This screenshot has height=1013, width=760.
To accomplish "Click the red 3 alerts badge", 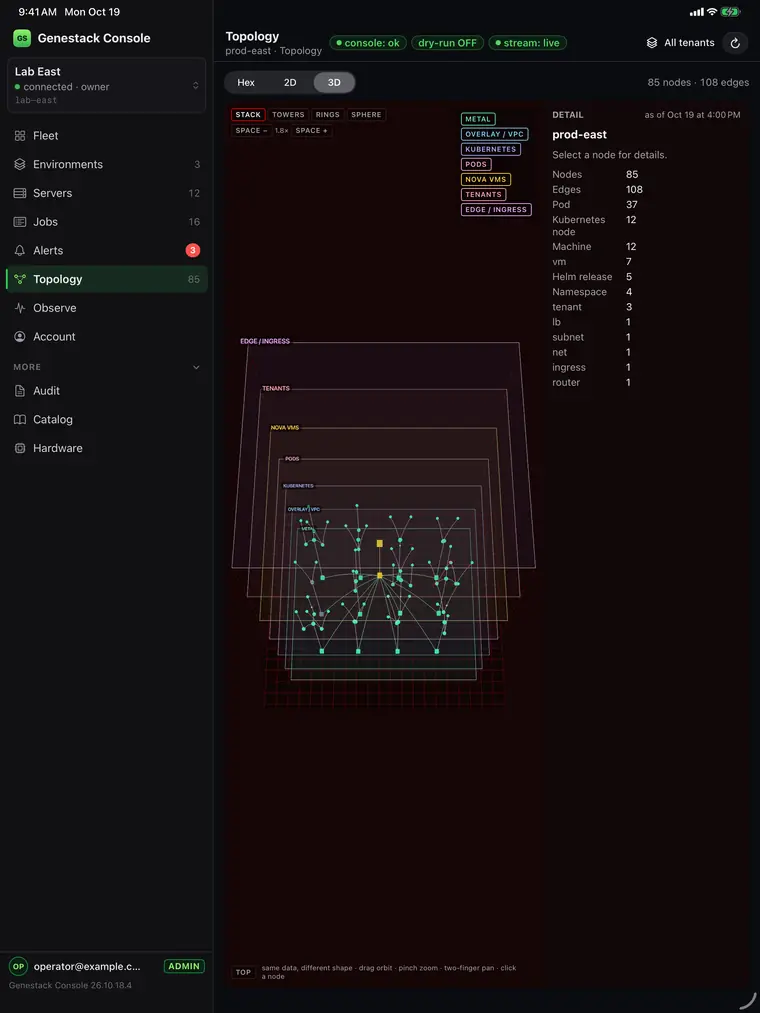I will point(193,251).
